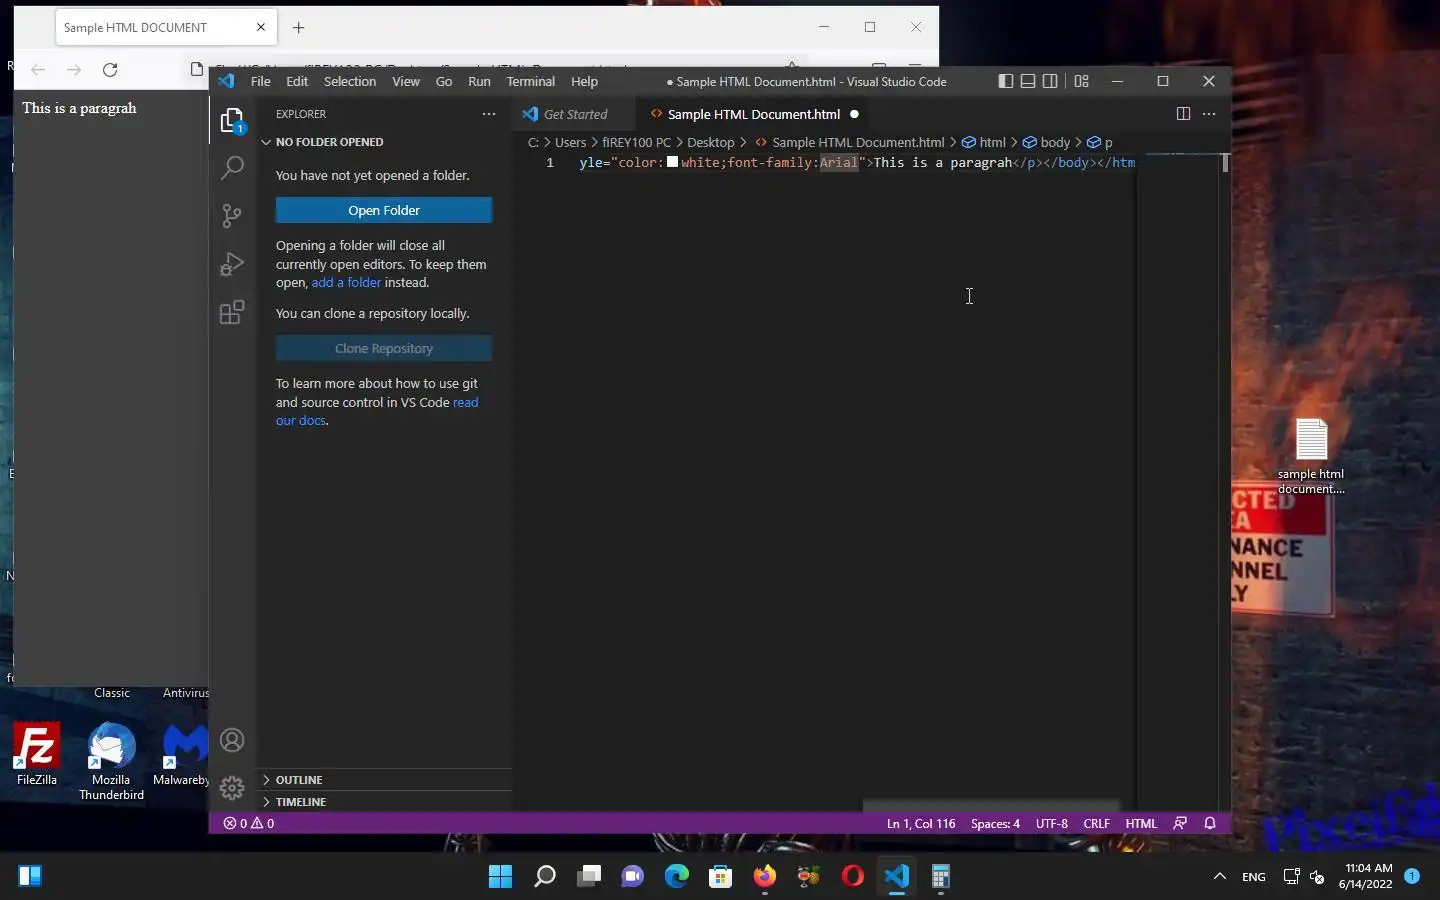
Task: Click the unsaved dot on editor tab
Action: coord(854,114)
